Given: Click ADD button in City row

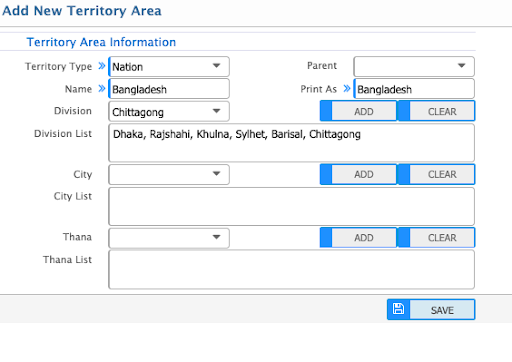Looking at the screenshot, I should point(359,174).
